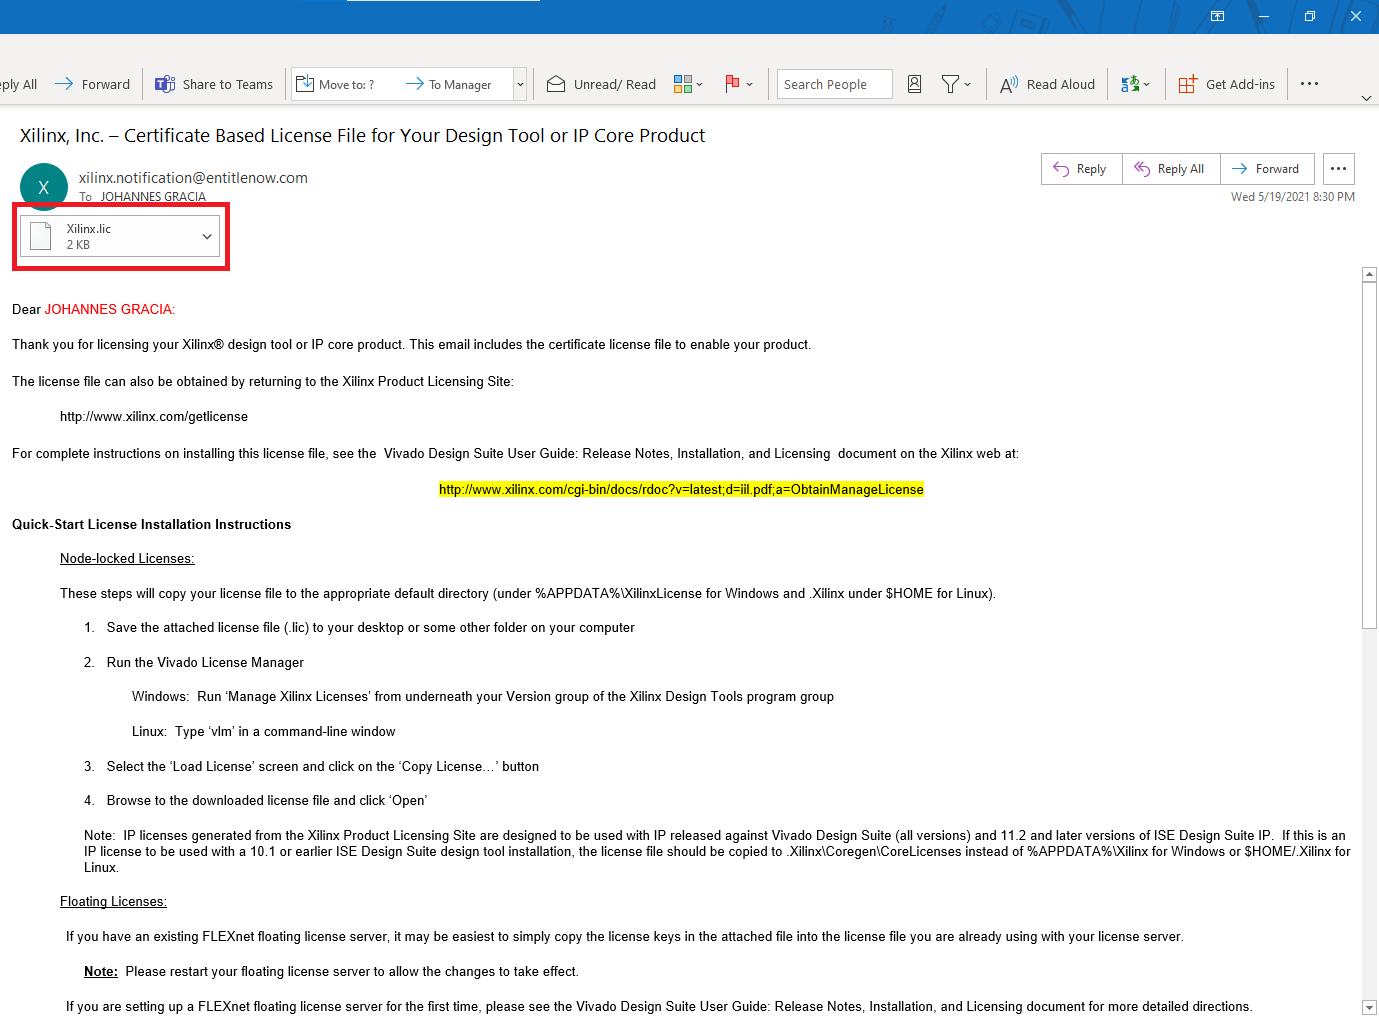Click the 'Node-locked Licenses:' heading
Image resolution: width=1379 pixels, height=1017 pixels.
tap(127, 559)
